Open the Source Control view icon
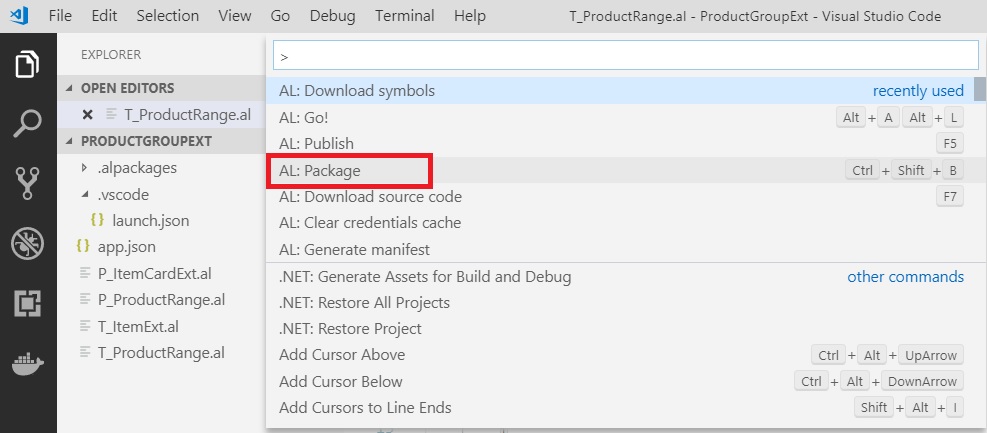Viewport: 987px width, 433px height. pyautogui.click(x=28, y=183)
